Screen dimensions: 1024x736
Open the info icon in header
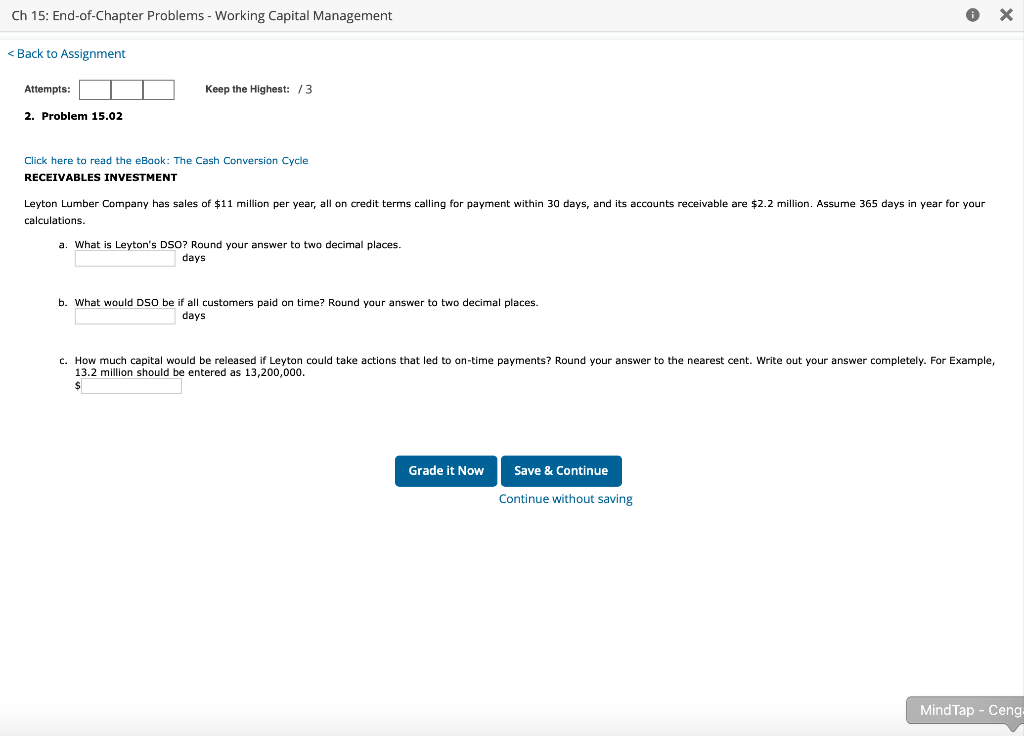point(972,15)
